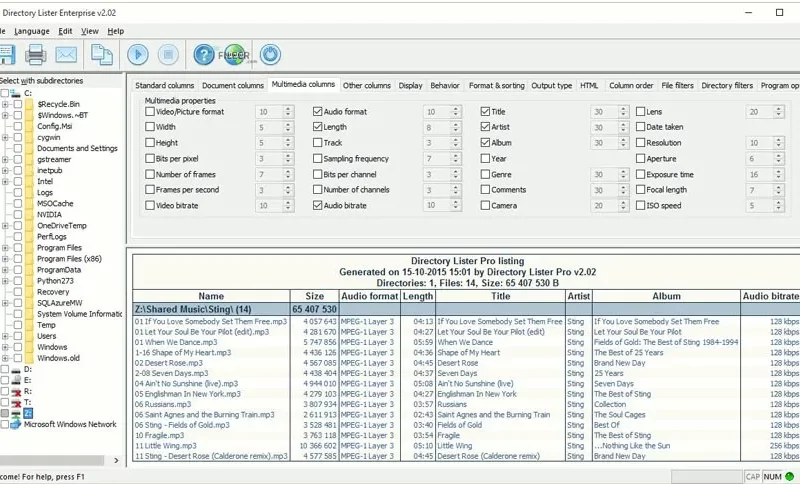
Task: Enable the Genre checkbox
Action: coord(485,174)
